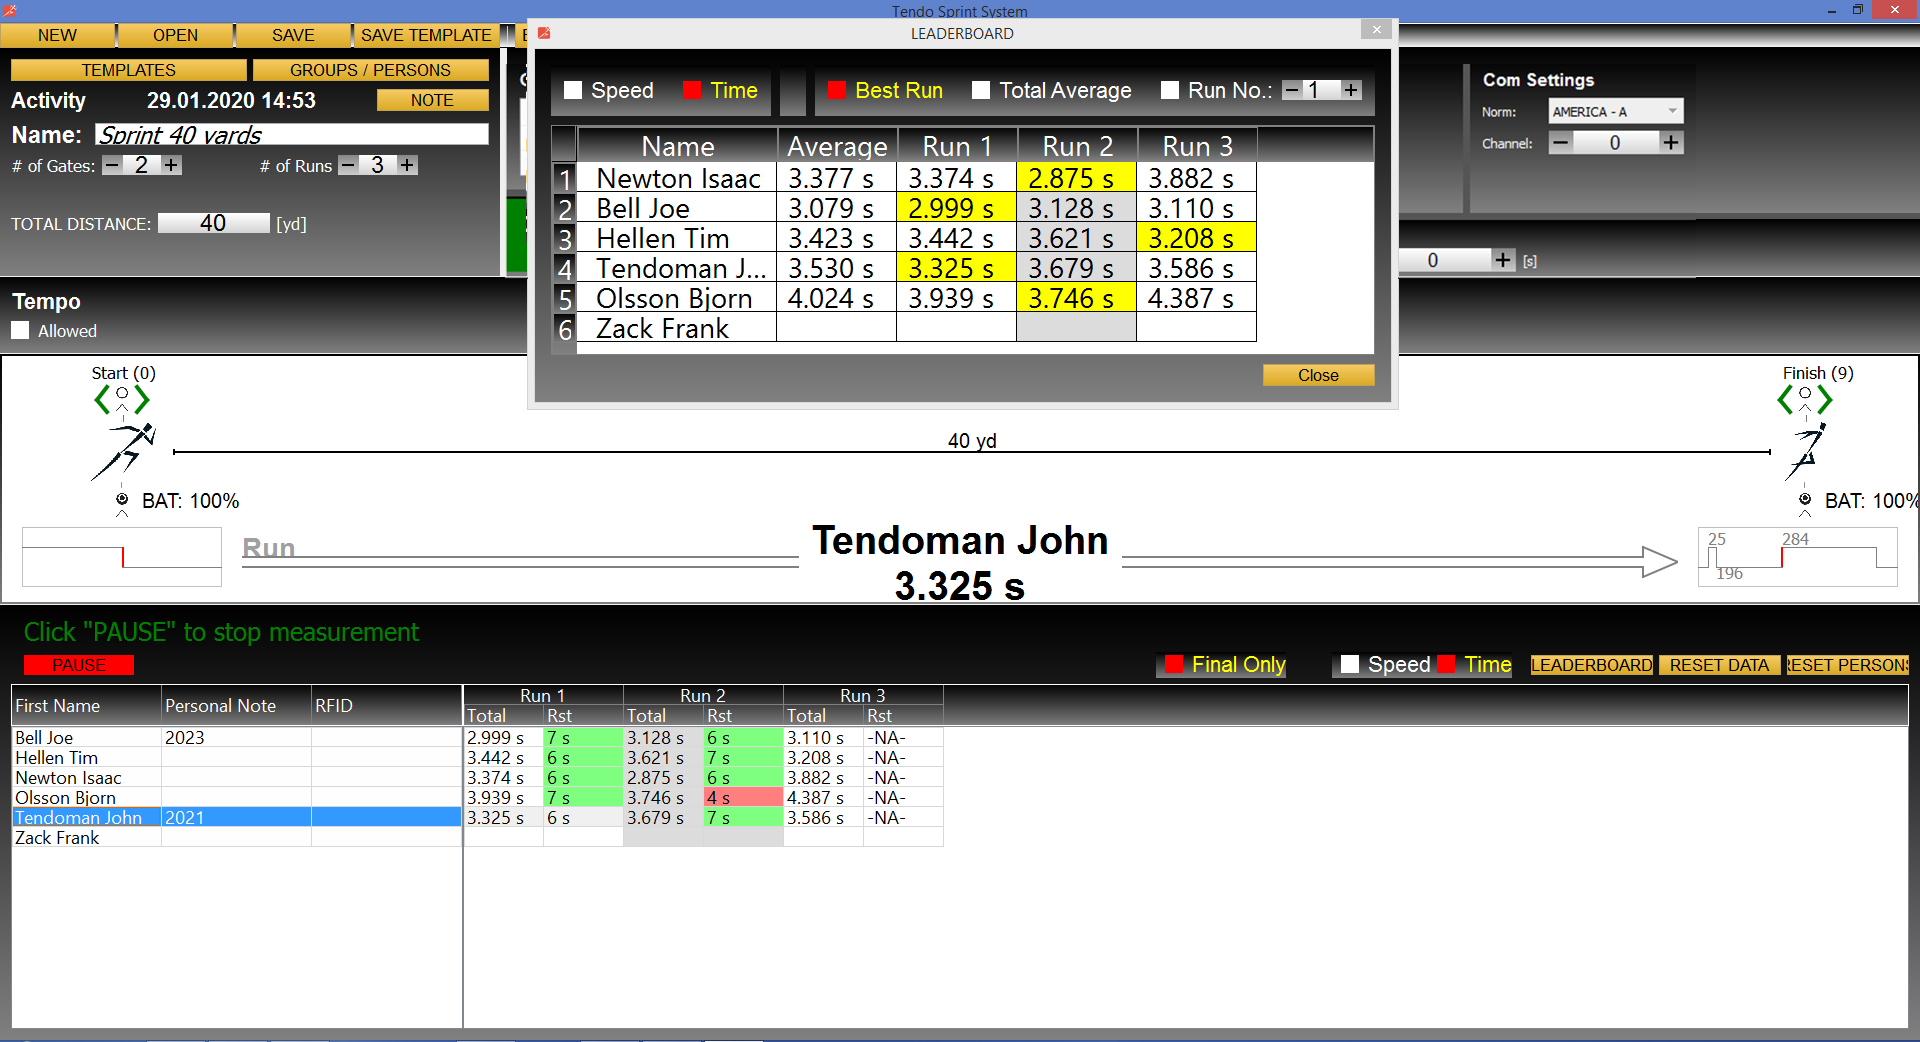
Task: Increase number of runs with plus
Action: click(408, 165)
